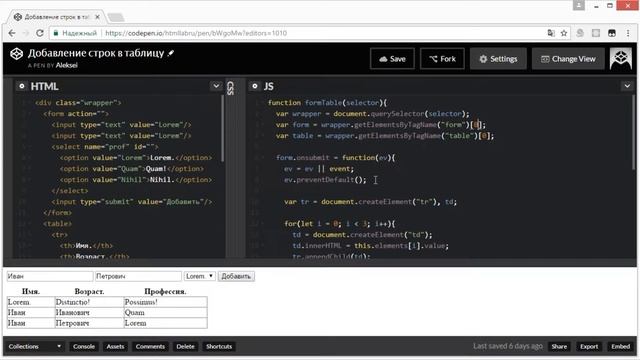Click table cell Quam
640x360 pixels.
pyautogui.click(x=165, y=312)
